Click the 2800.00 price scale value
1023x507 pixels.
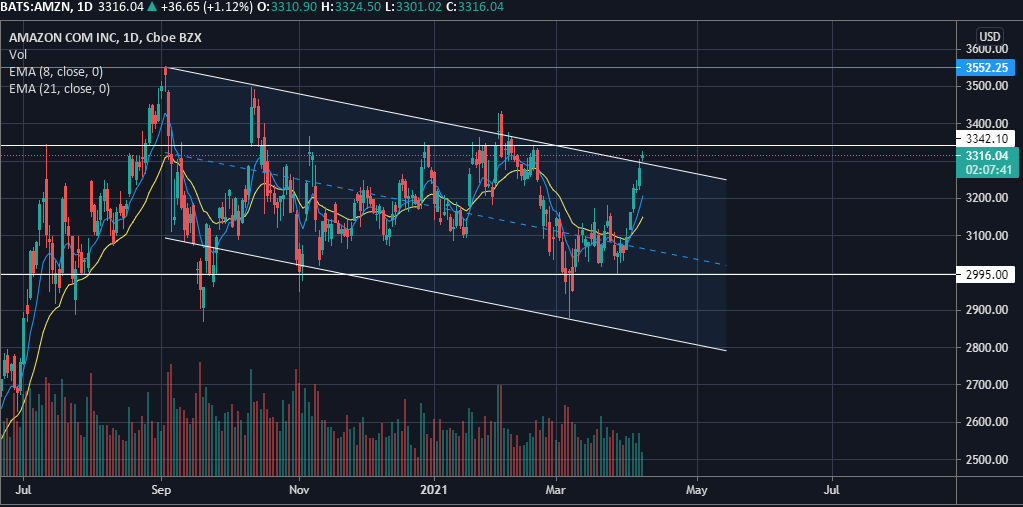click(986, 348)
